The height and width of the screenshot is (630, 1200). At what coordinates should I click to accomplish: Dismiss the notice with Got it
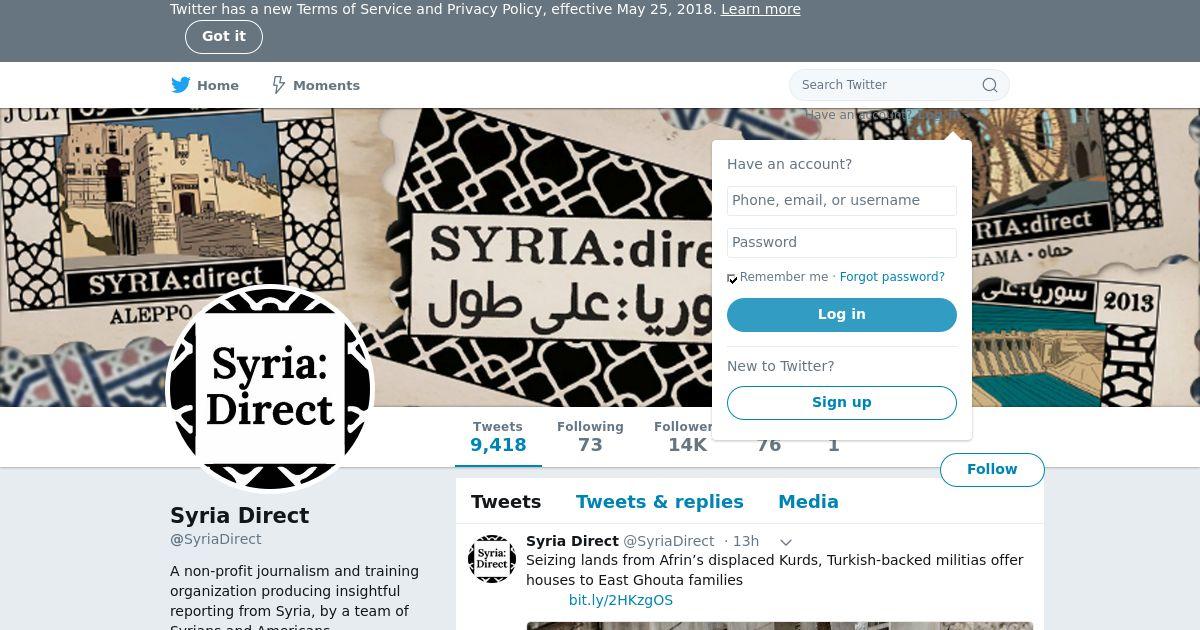point(224,36)
